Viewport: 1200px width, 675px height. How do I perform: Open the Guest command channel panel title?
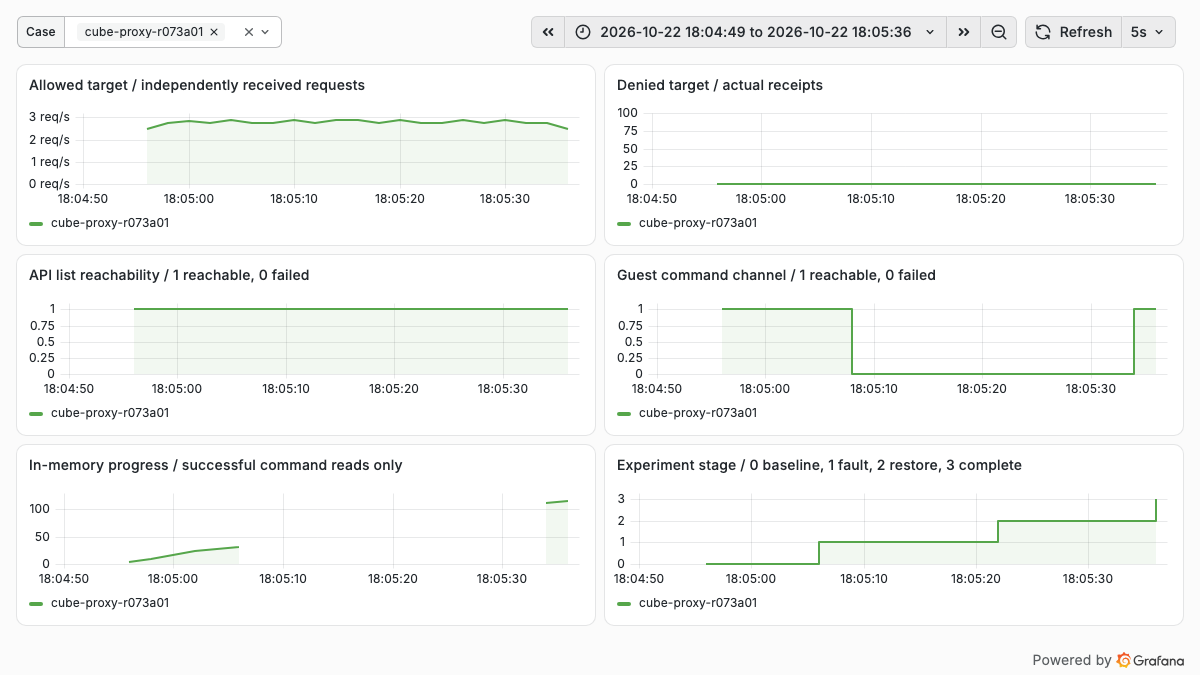[x=776, y=275]
